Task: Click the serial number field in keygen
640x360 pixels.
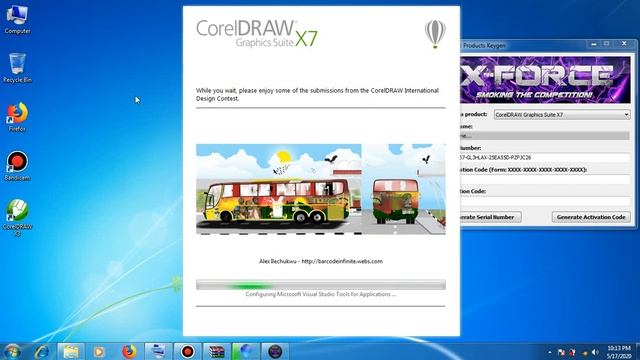Action: tap(545, 158)
